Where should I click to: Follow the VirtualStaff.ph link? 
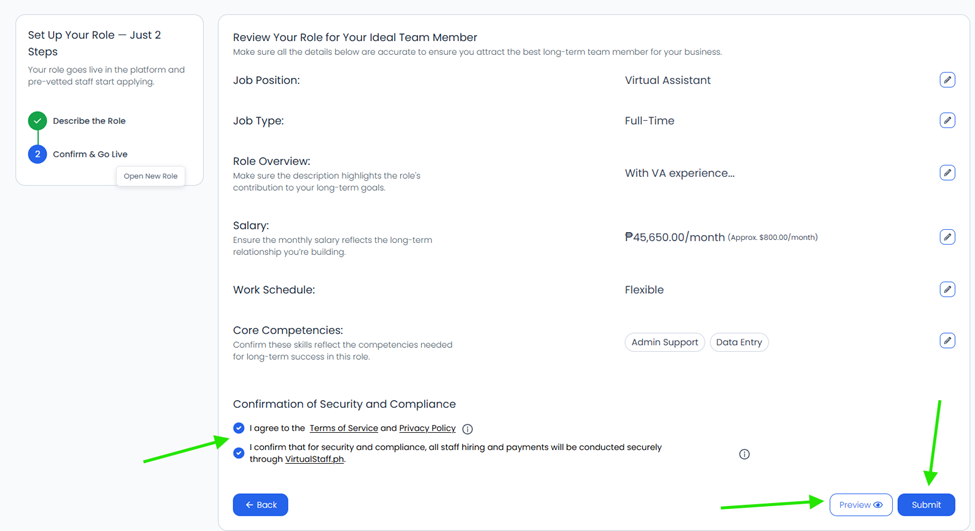click(315, 459)
